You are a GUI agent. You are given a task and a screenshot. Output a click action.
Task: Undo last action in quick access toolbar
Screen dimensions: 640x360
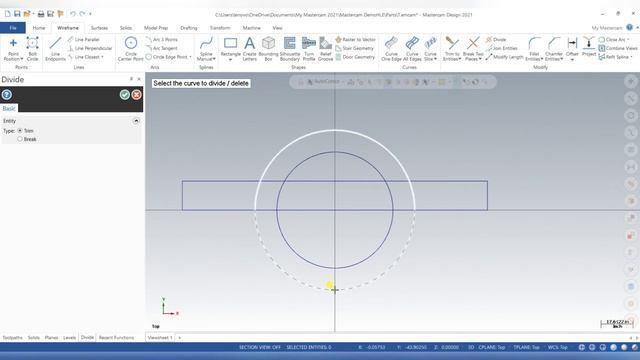pyautogui.click(x=72, y=14)
